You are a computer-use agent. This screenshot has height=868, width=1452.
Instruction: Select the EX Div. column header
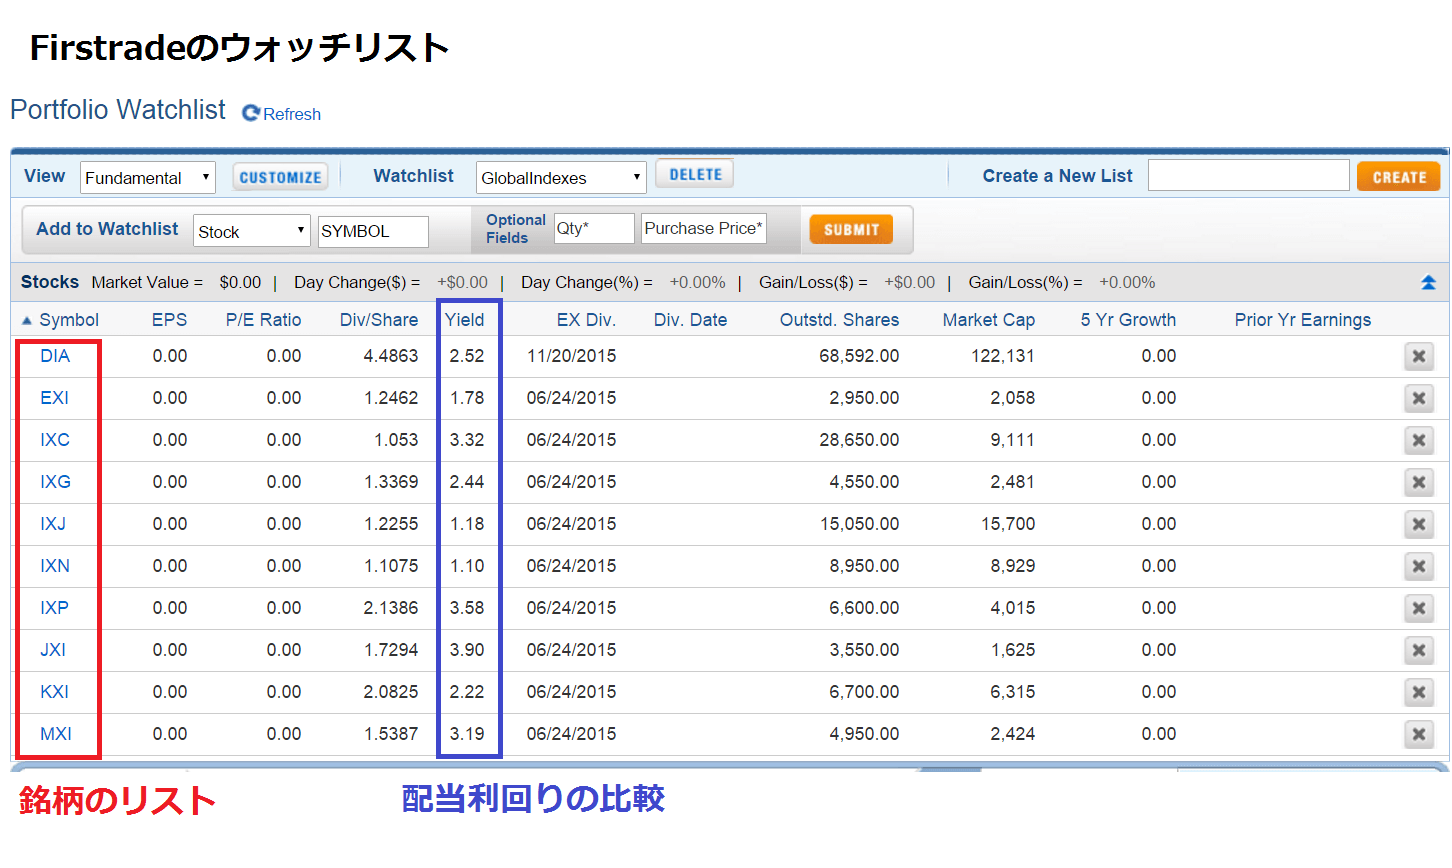click(x=587, y=319)
